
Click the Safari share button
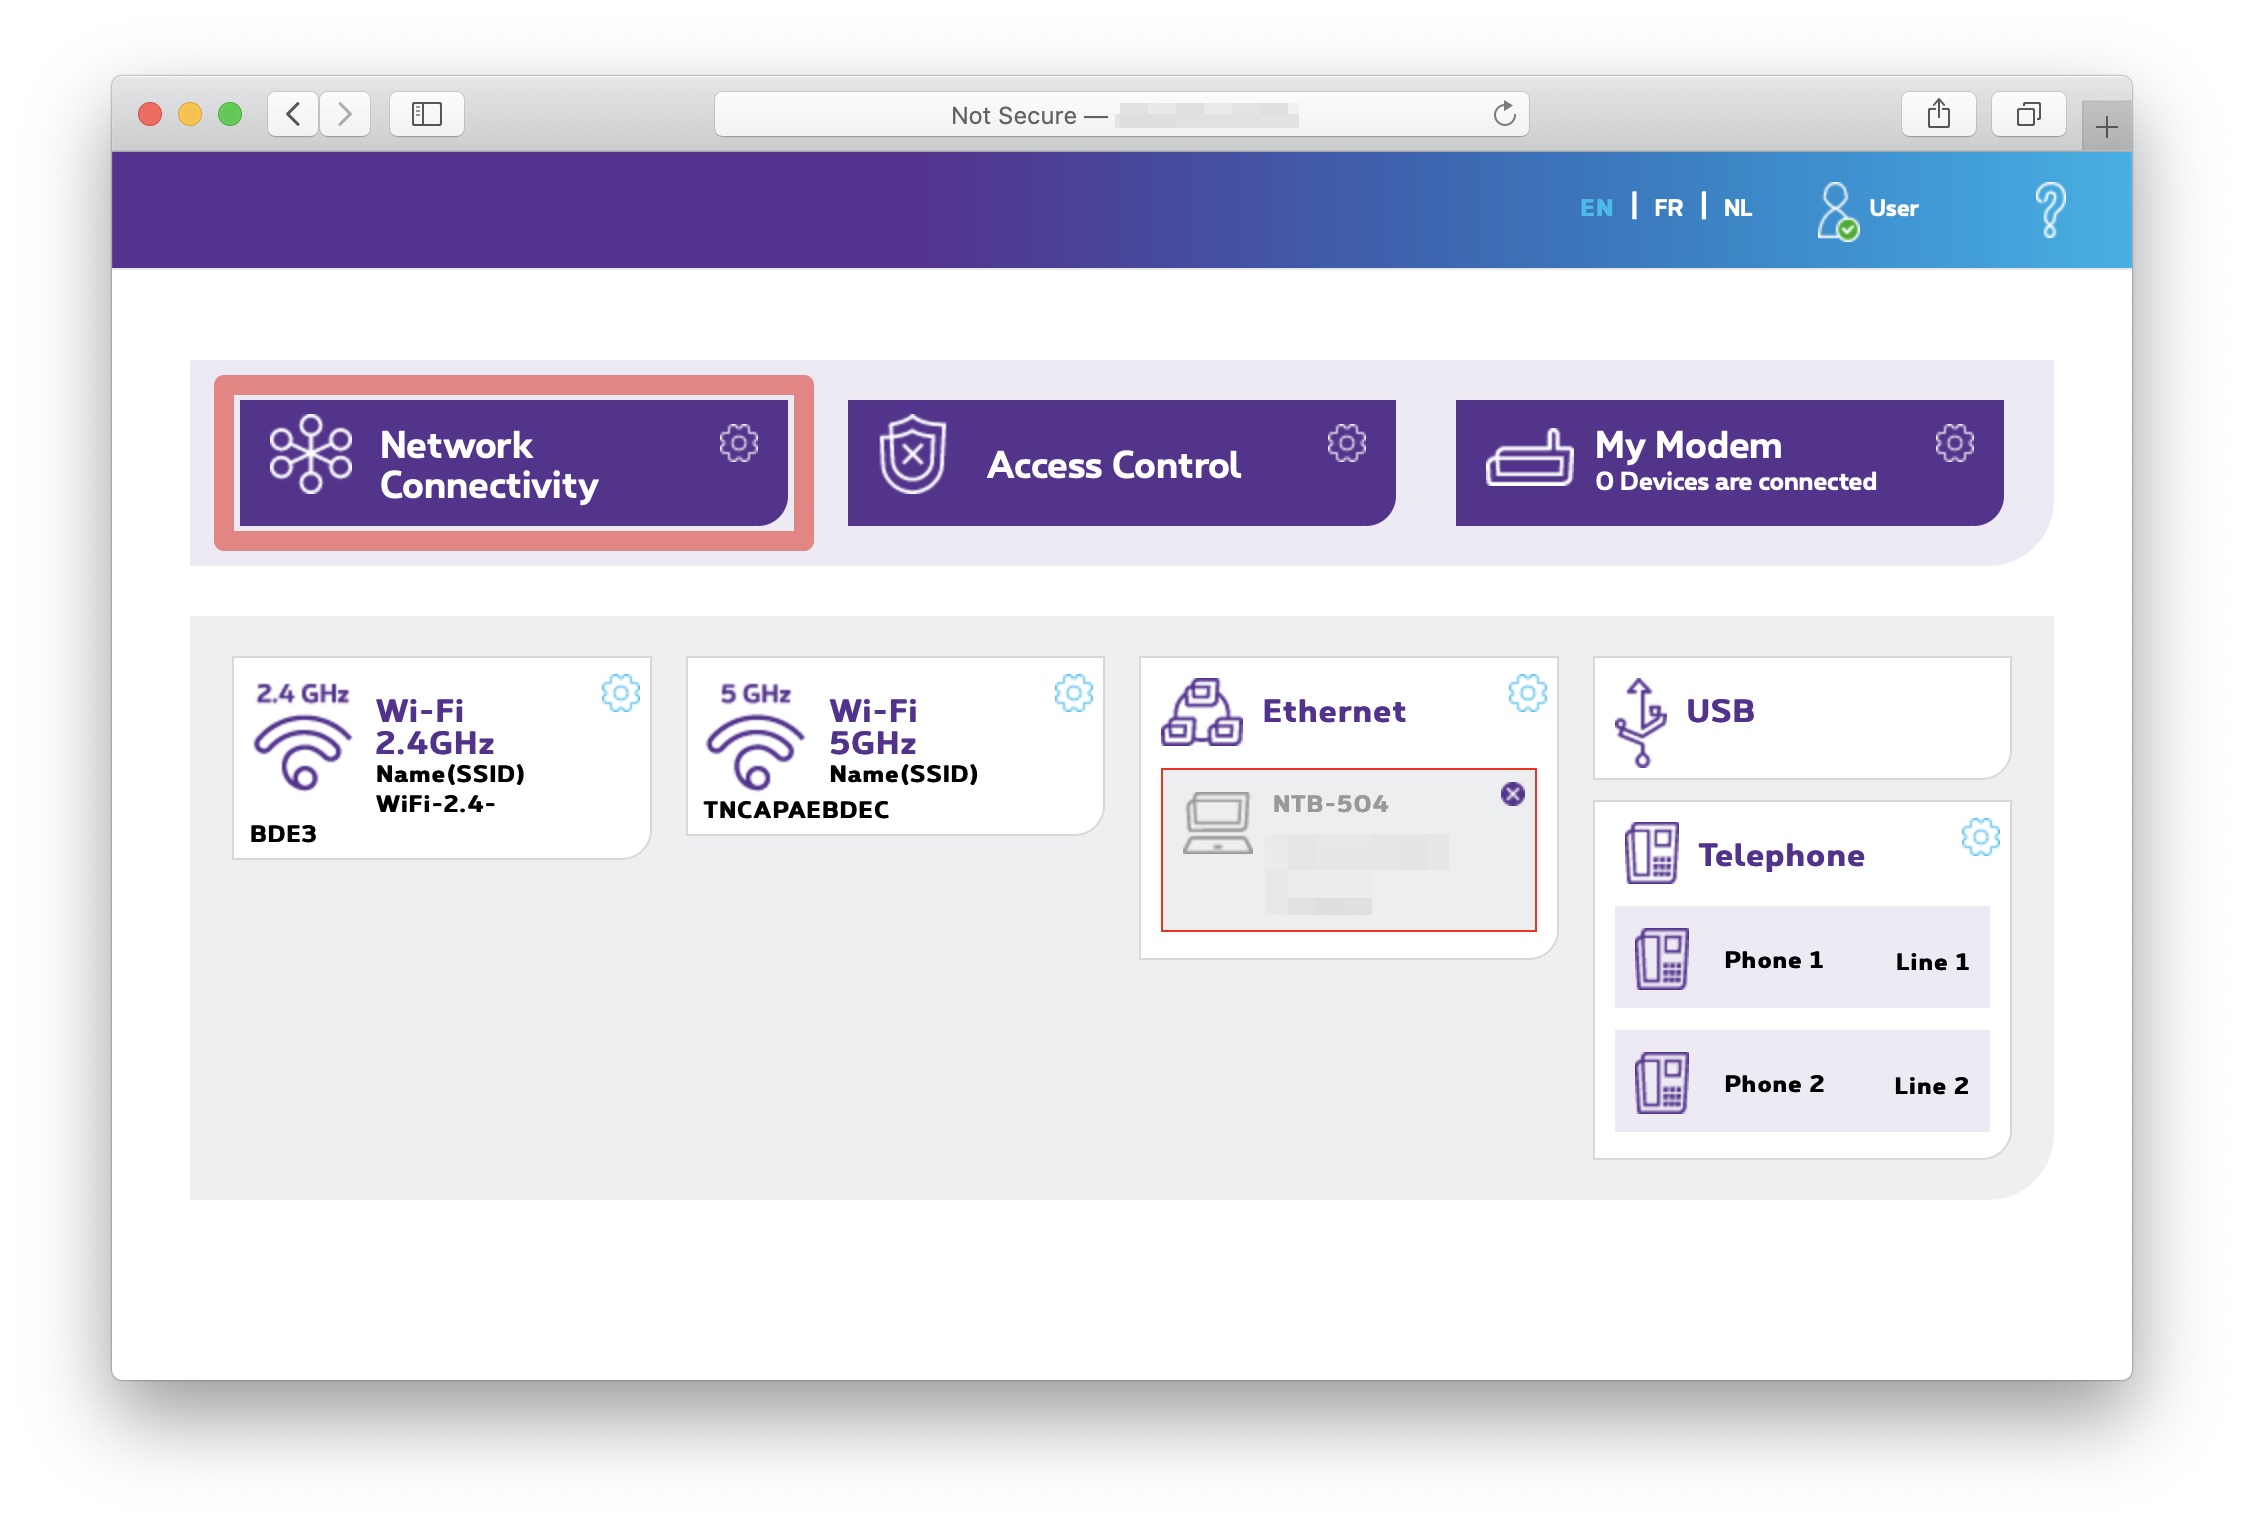(1939, 114)
